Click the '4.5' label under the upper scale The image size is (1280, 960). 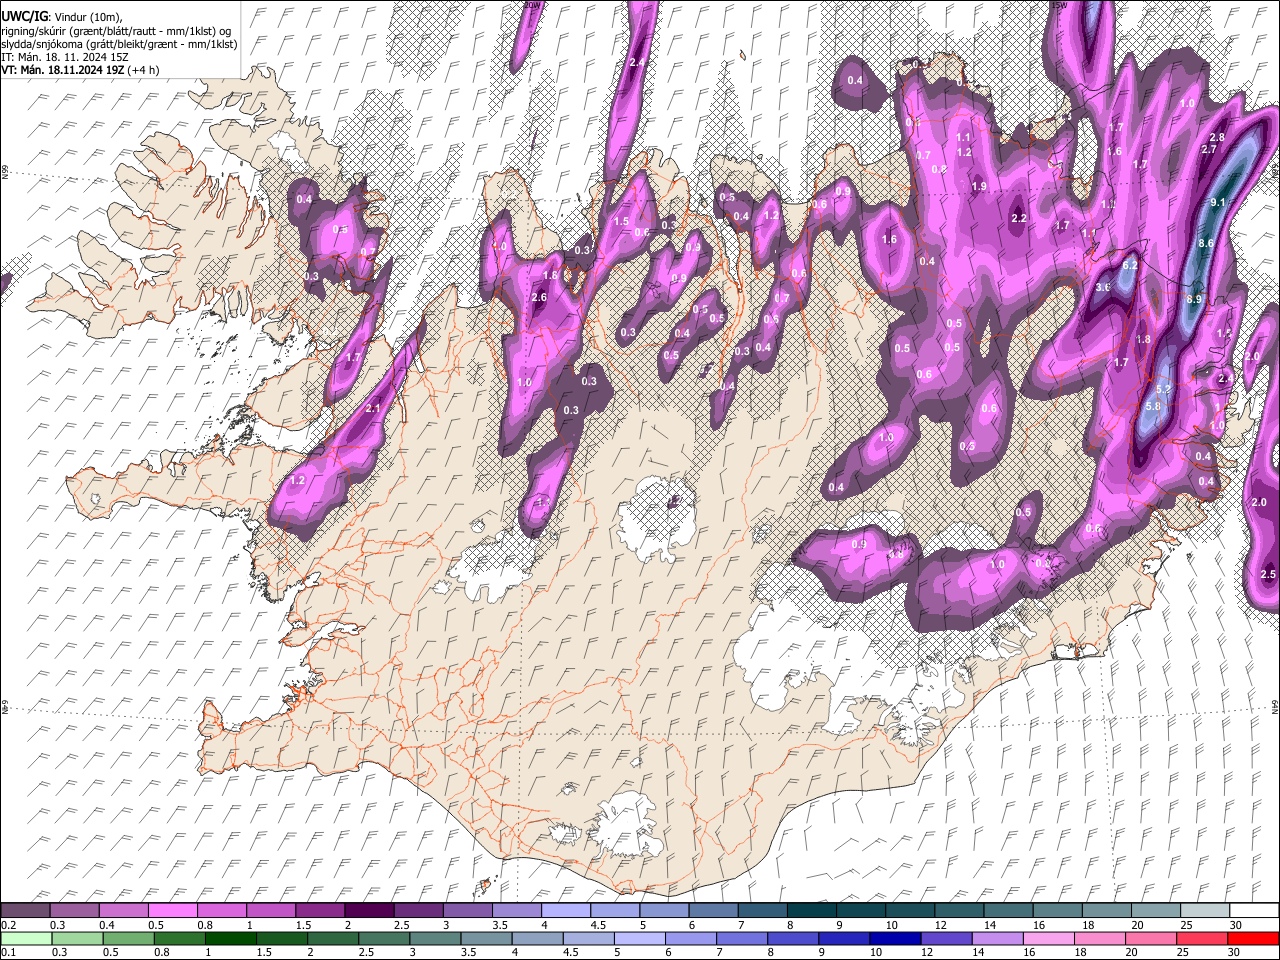coord(598,925)
